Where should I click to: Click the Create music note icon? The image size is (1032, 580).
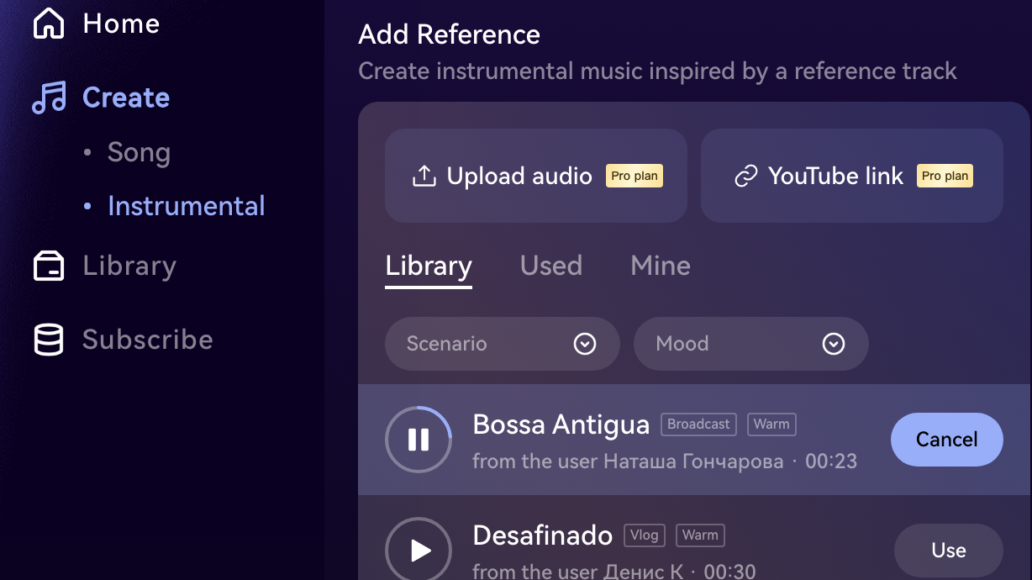point(49,97)
